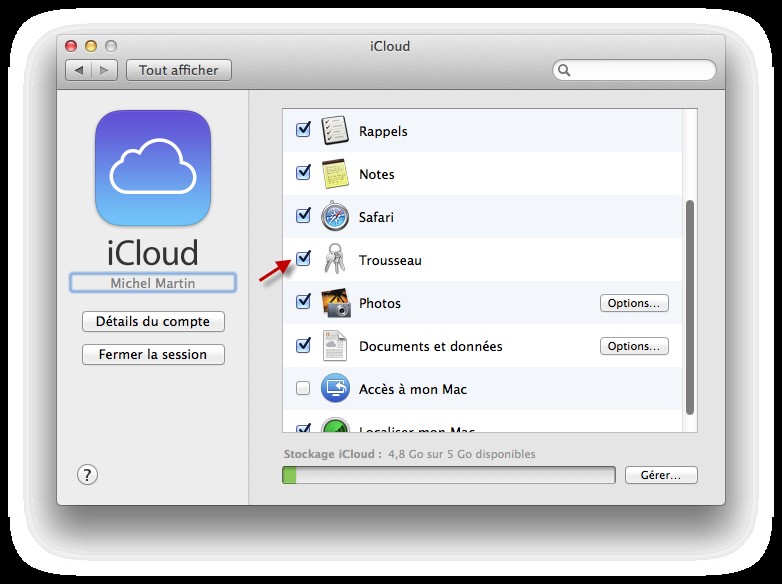Screen dimensions: 782x584
Task: Click the Trousseau keys icon
Action: [x=335, y=260]
